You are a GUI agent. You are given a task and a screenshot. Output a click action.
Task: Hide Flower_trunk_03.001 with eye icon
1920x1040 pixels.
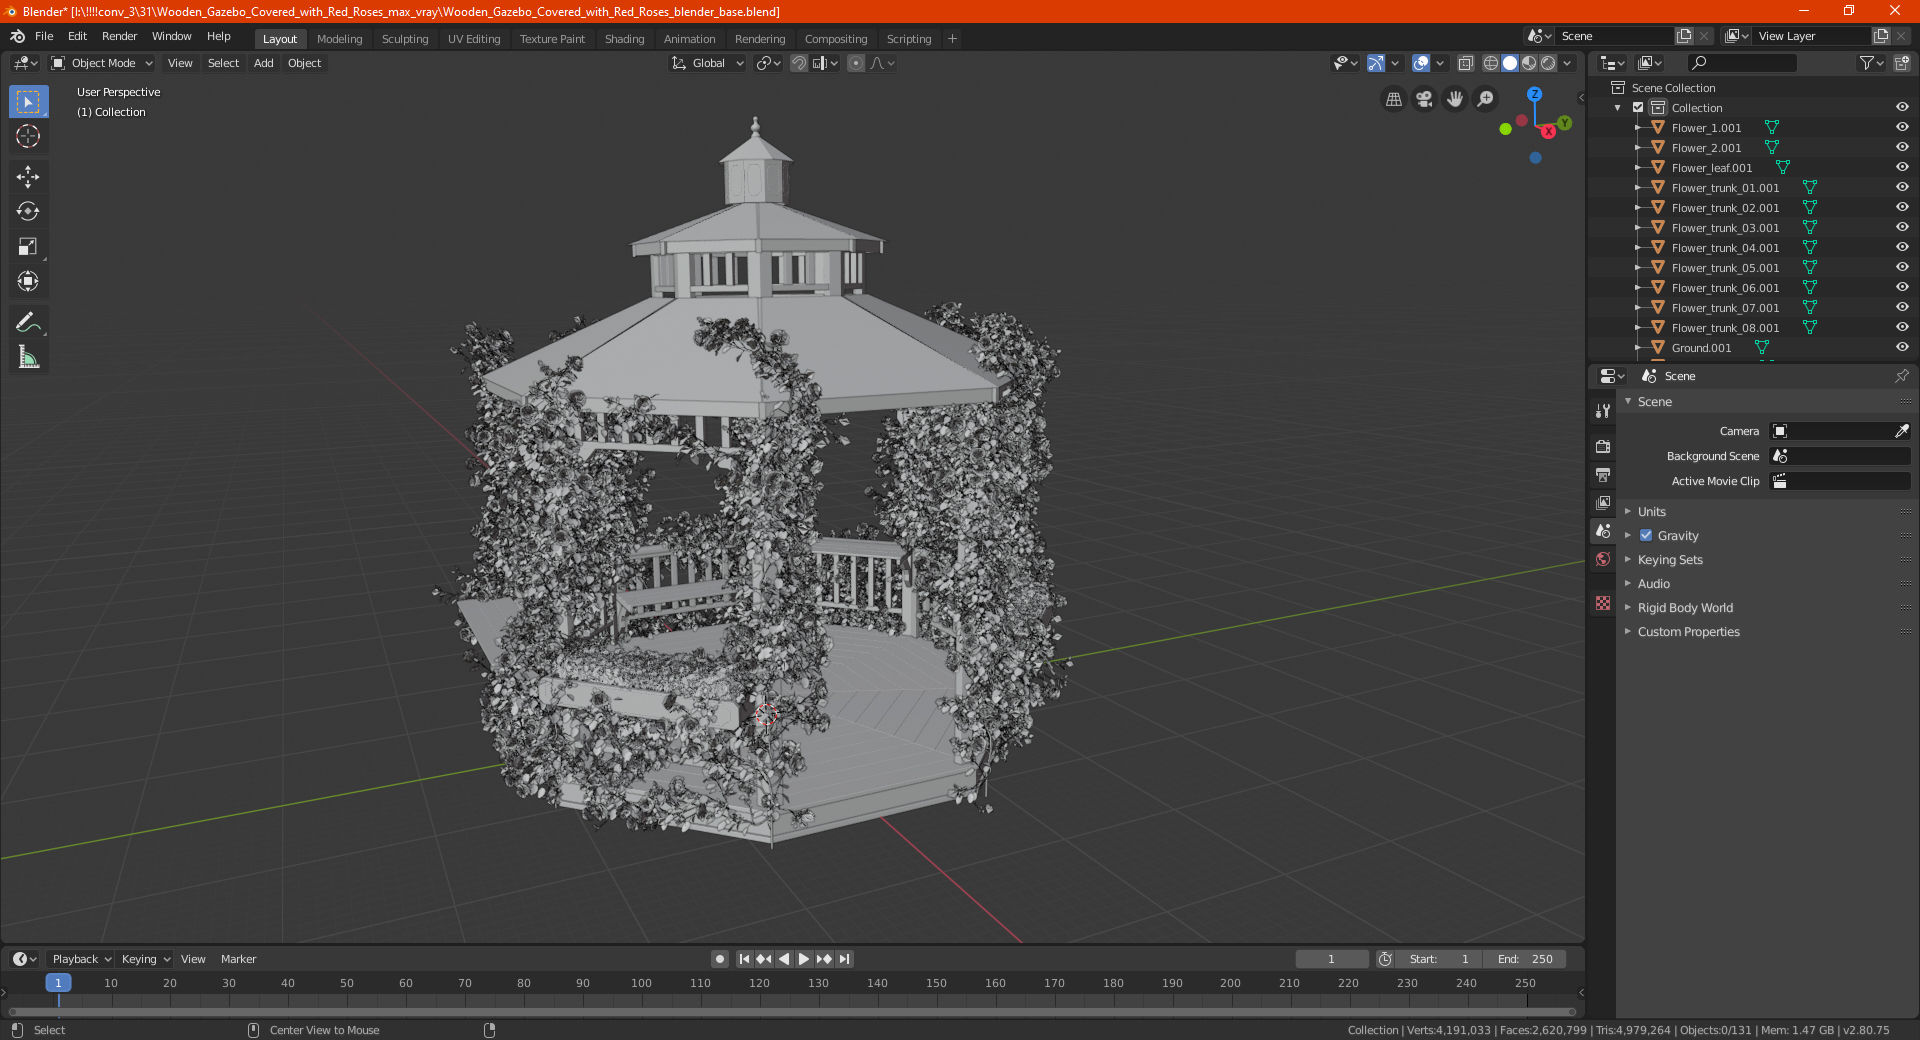click(1902, 228)
